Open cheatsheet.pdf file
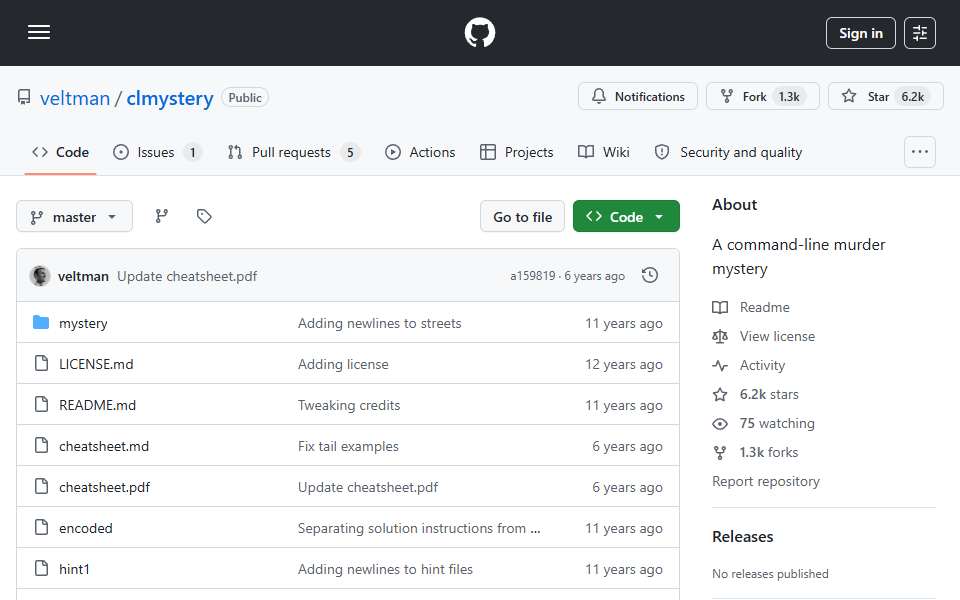The image size is (960, 600). (x=105, y=487)
